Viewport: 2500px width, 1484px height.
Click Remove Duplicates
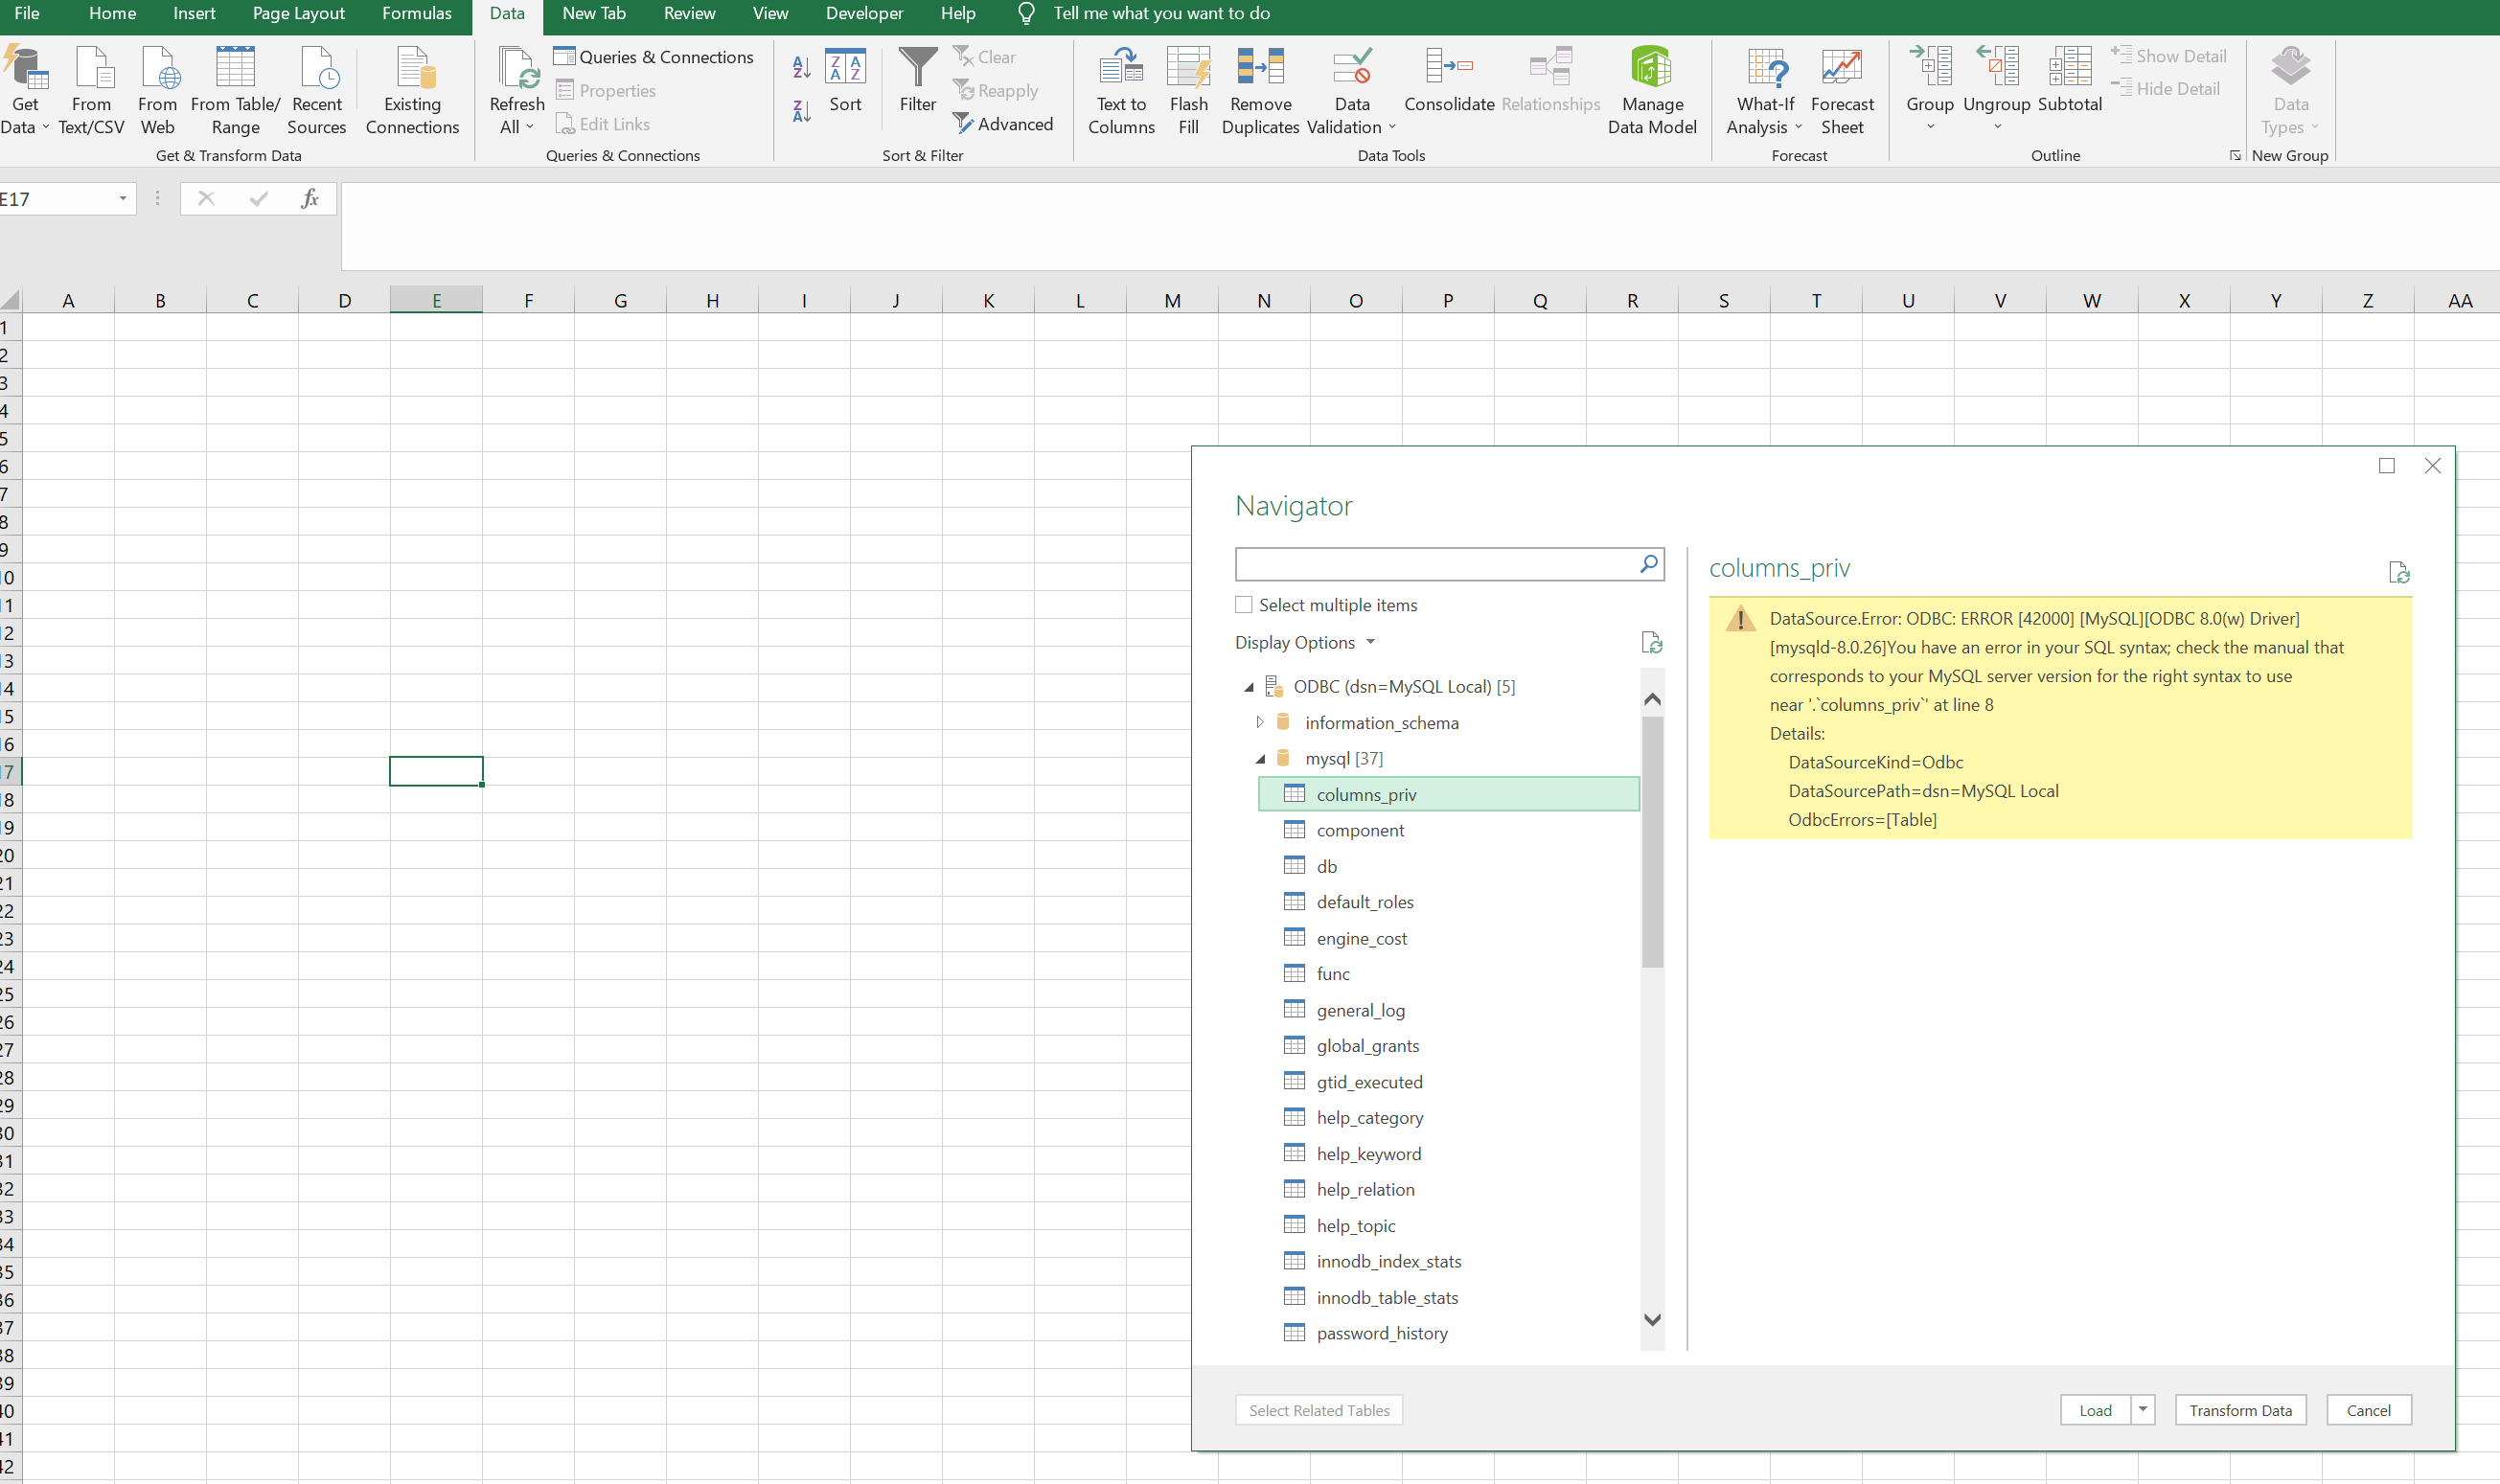[x=1260, y=90]
